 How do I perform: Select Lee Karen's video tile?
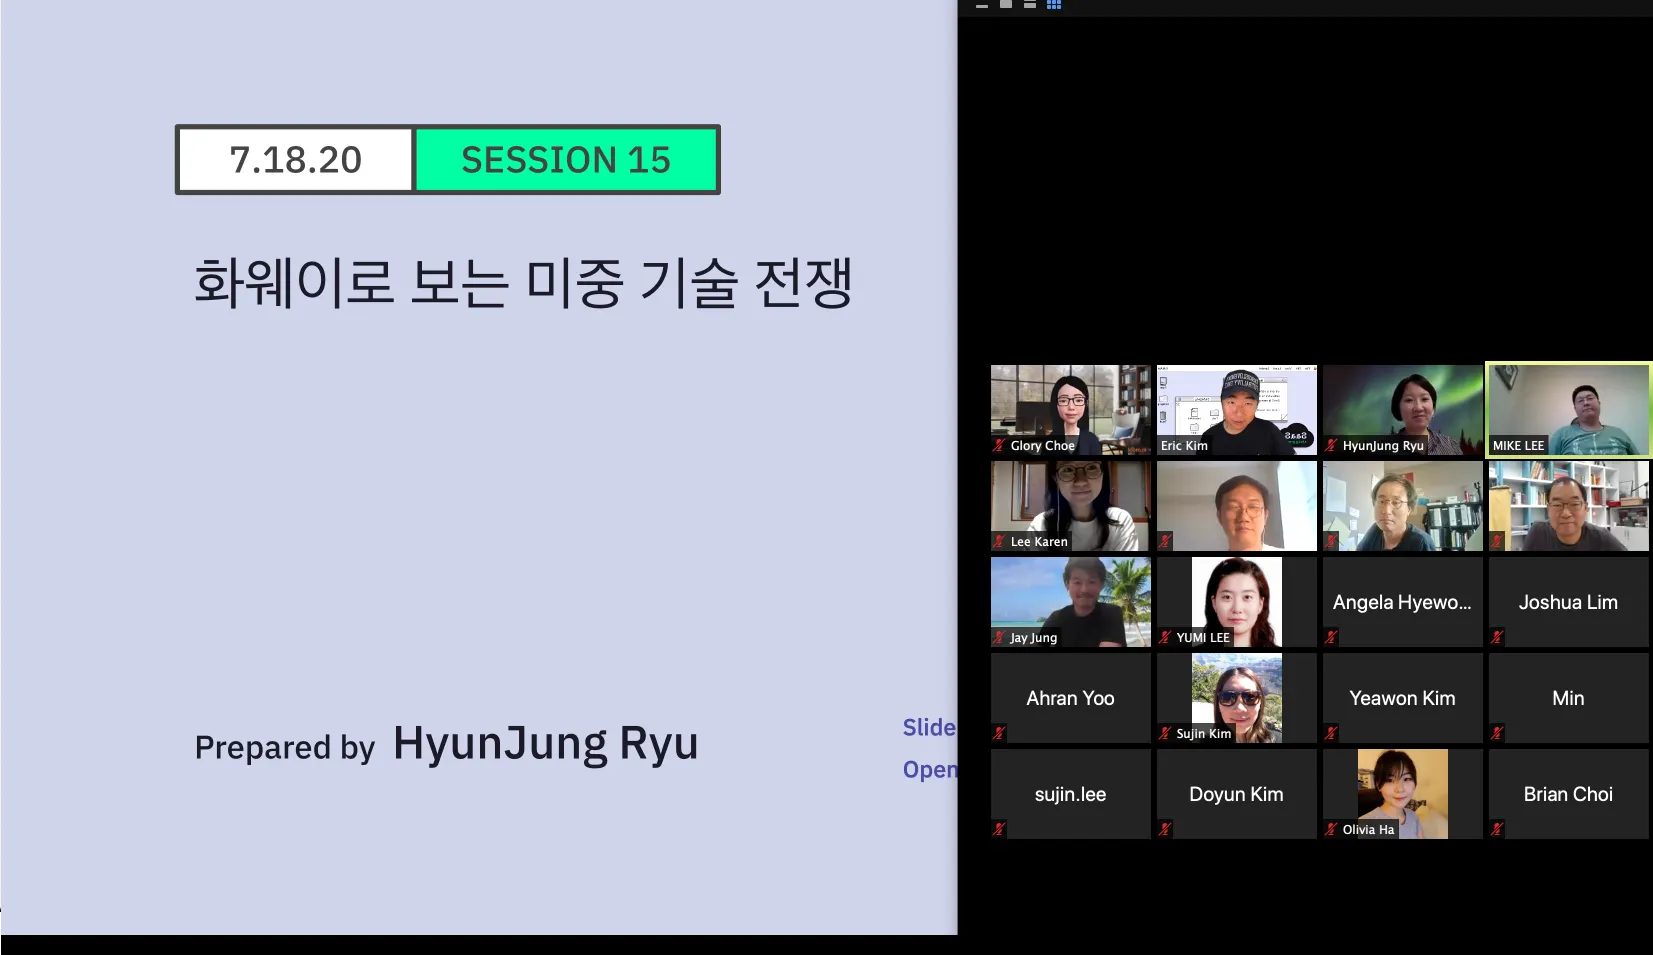[1071, 506]
